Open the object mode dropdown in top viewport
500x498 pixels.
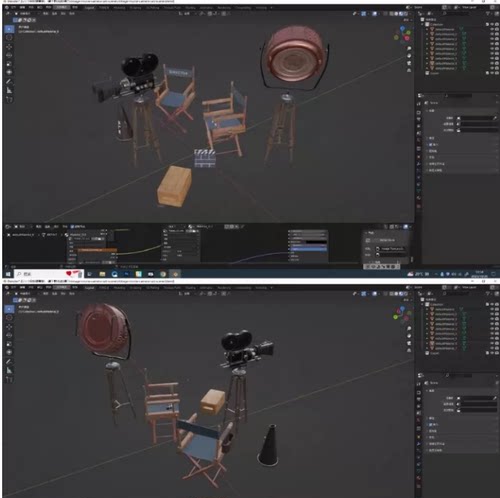tap(27, 14)
